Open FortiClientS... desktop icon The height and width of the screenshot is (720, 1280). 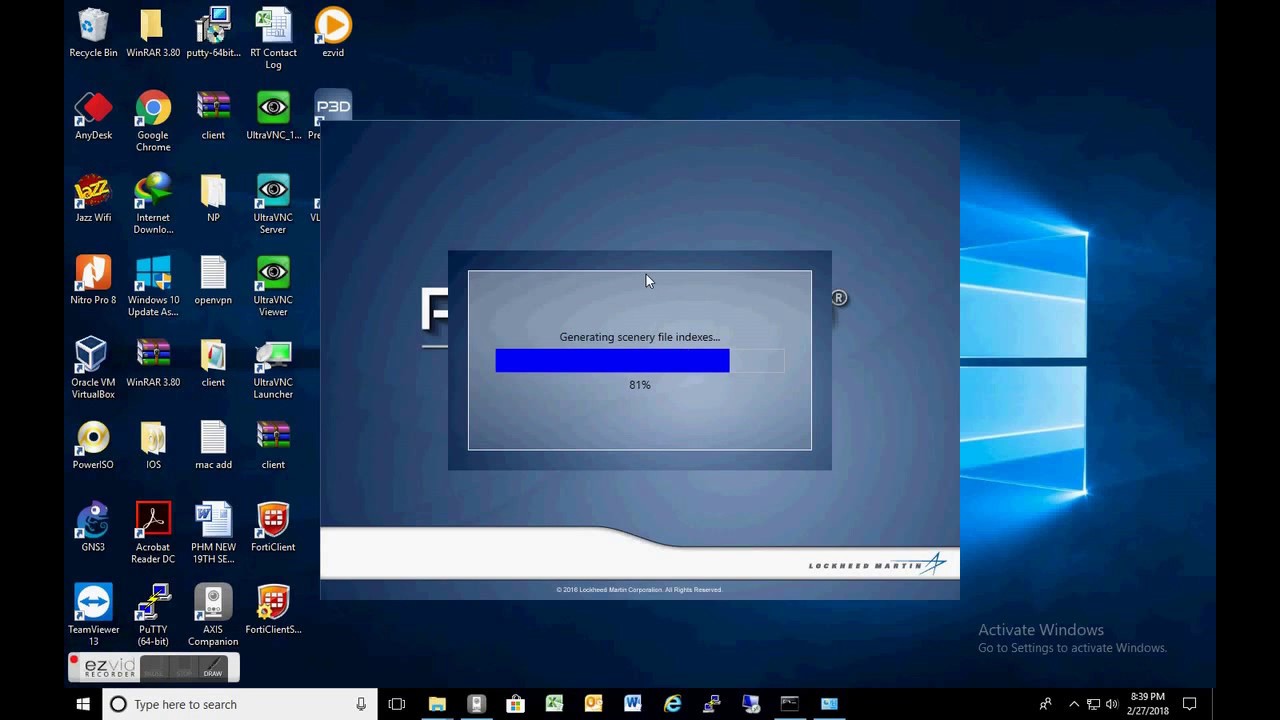pos(273,609)
